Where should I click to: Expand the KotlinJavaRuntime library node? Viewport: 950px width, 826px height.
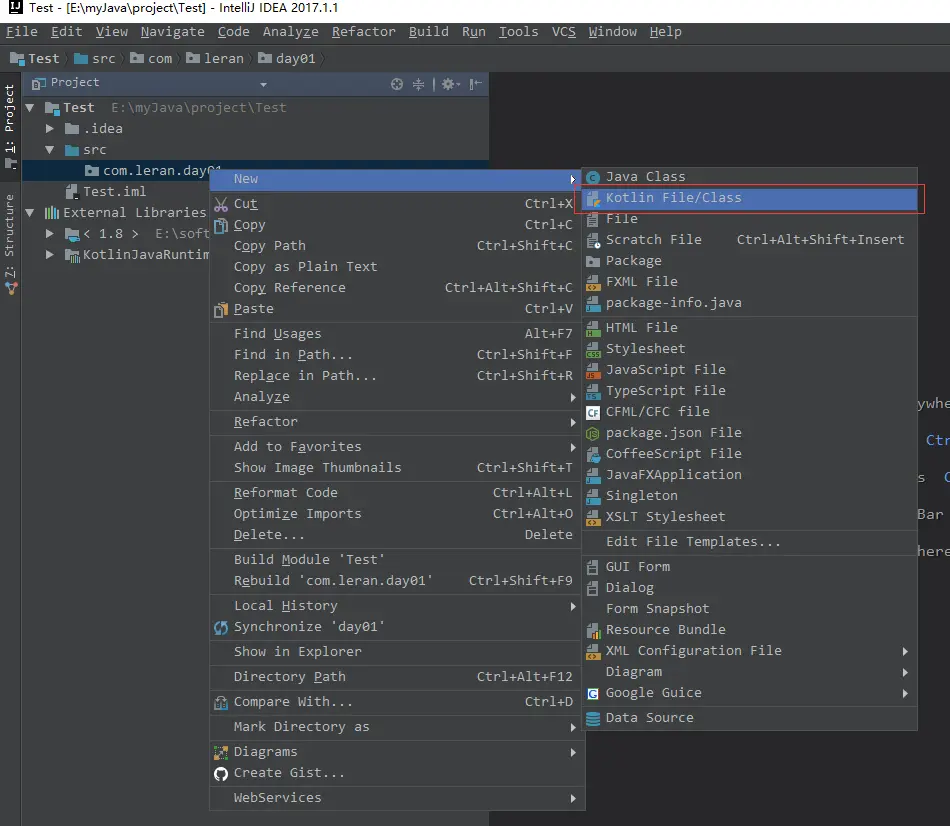pyautogui.click(x=50, y=255)
